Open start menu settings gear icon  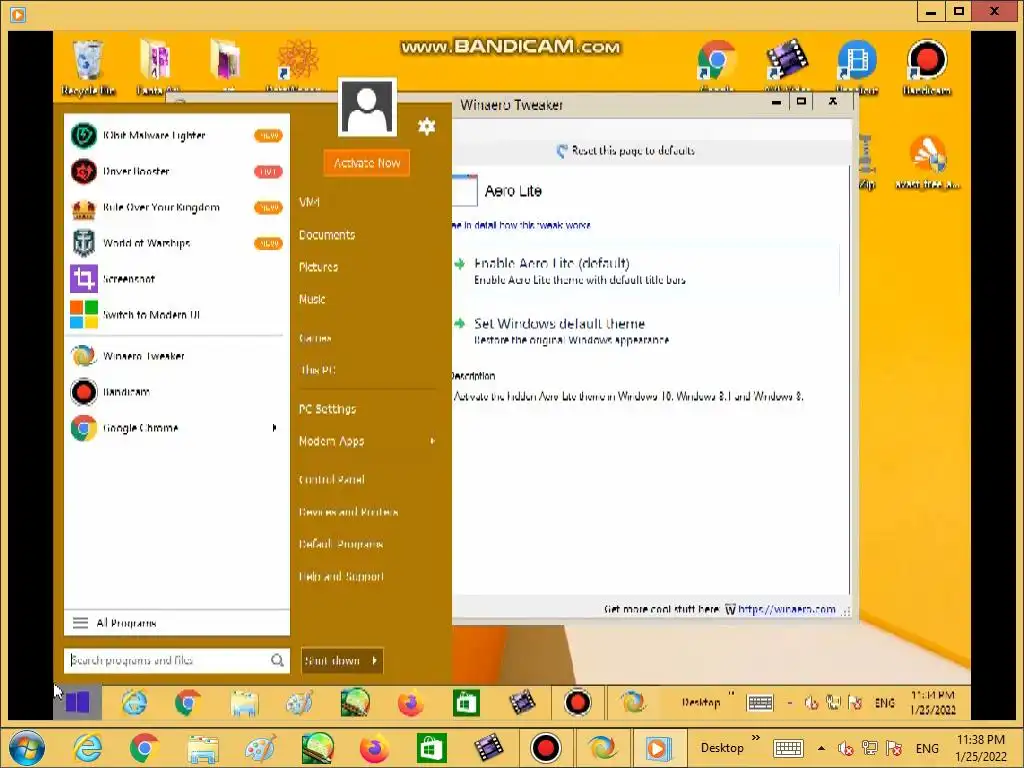pos(426,126)
